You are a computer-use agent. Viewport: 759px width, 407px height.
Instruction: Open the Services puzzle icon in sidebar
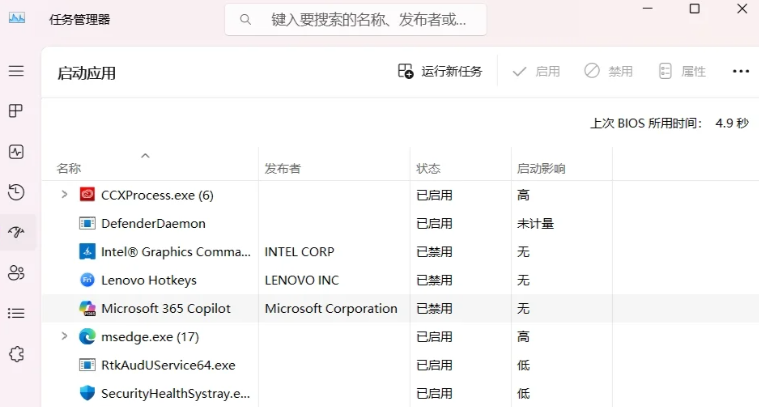[x=16, y=354]
